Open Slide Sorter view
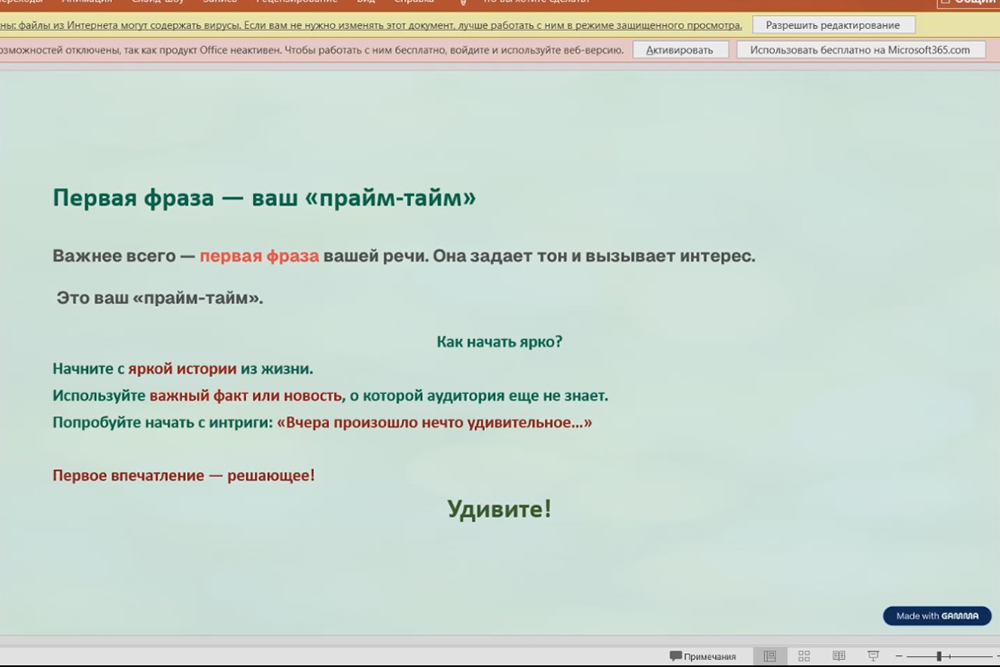The width and height of the screenshot is (1000, 667). coord(804,656)
